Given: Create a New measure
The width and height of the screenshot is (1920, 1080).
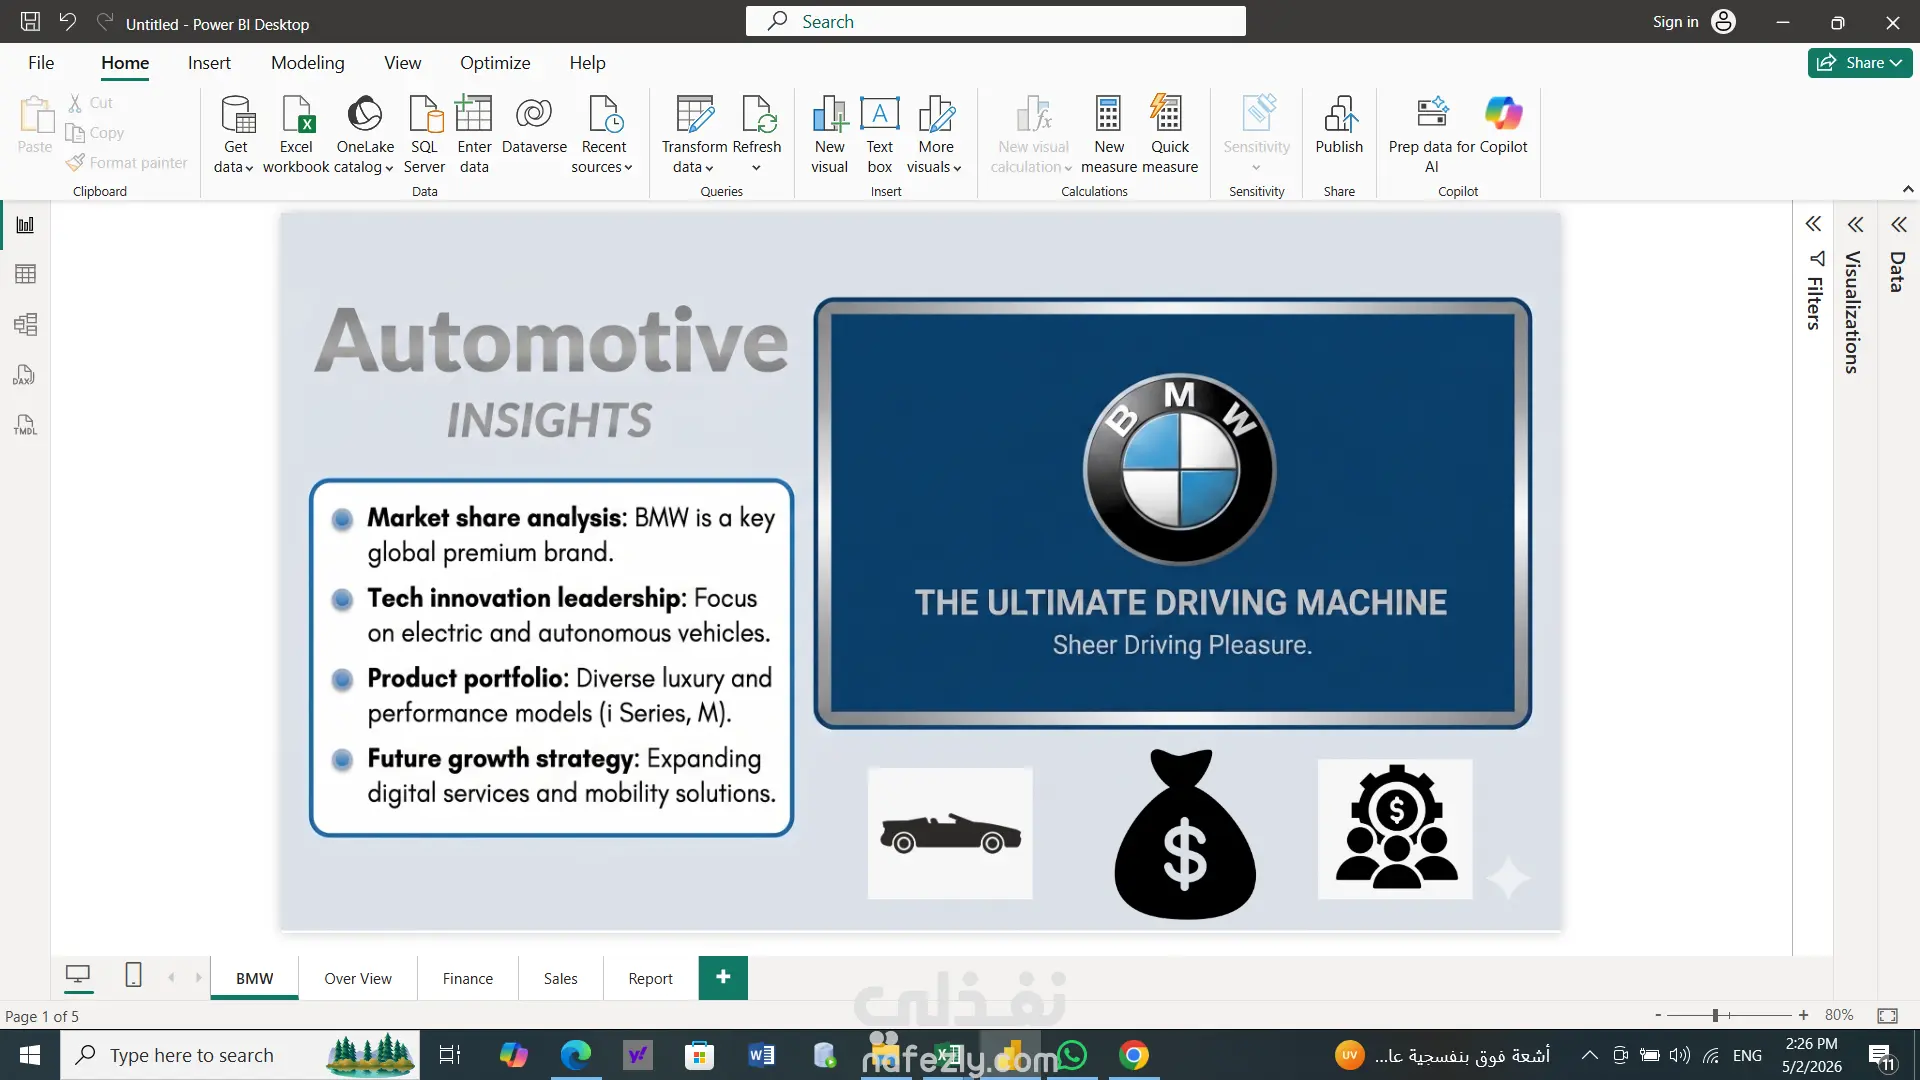Looking at the screenshot, I should click(1109, 135).
